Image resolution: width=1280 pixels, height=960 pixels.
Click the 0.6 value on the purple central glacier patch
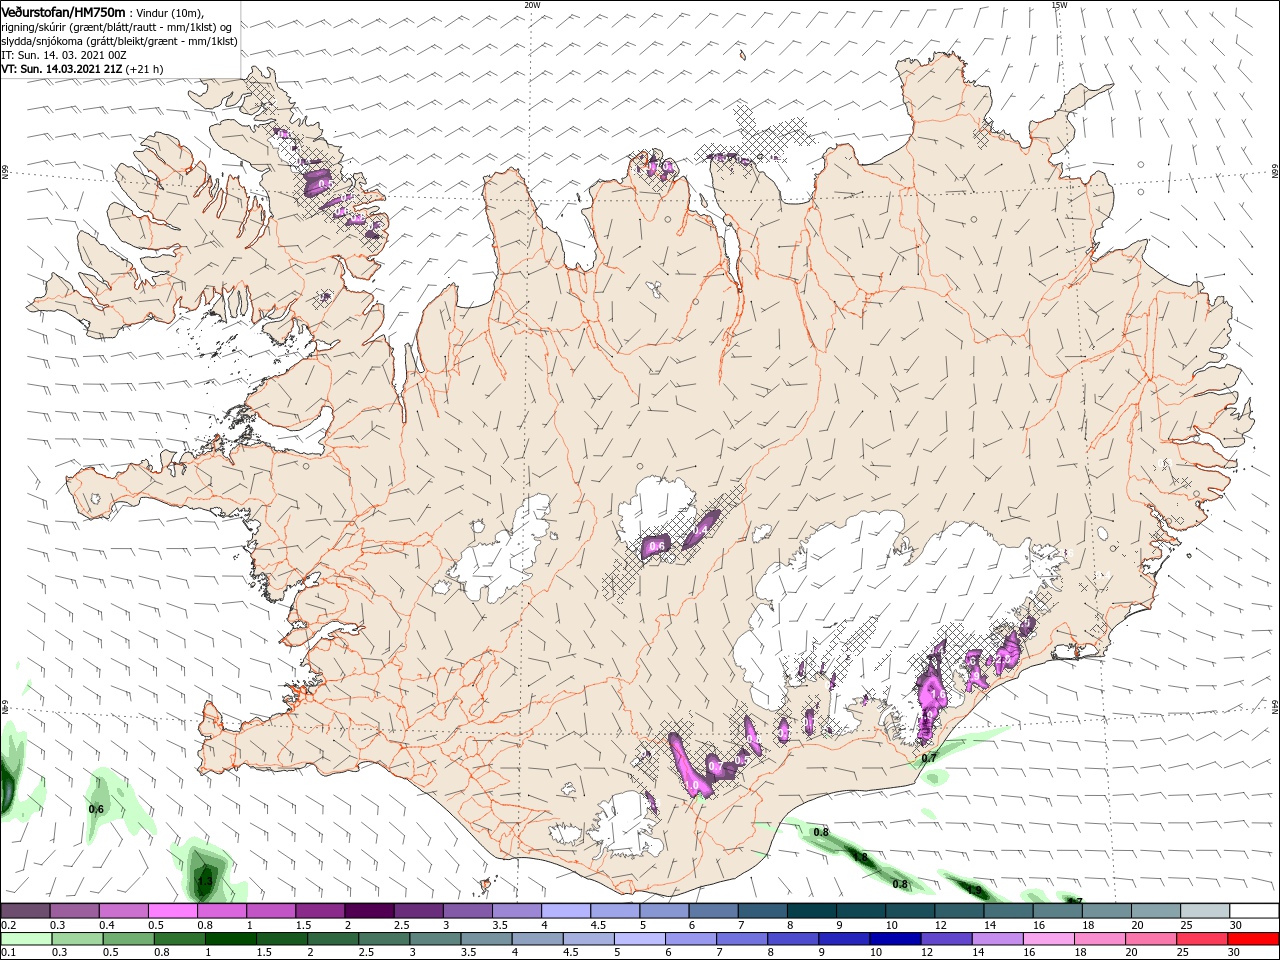[657, 546]
